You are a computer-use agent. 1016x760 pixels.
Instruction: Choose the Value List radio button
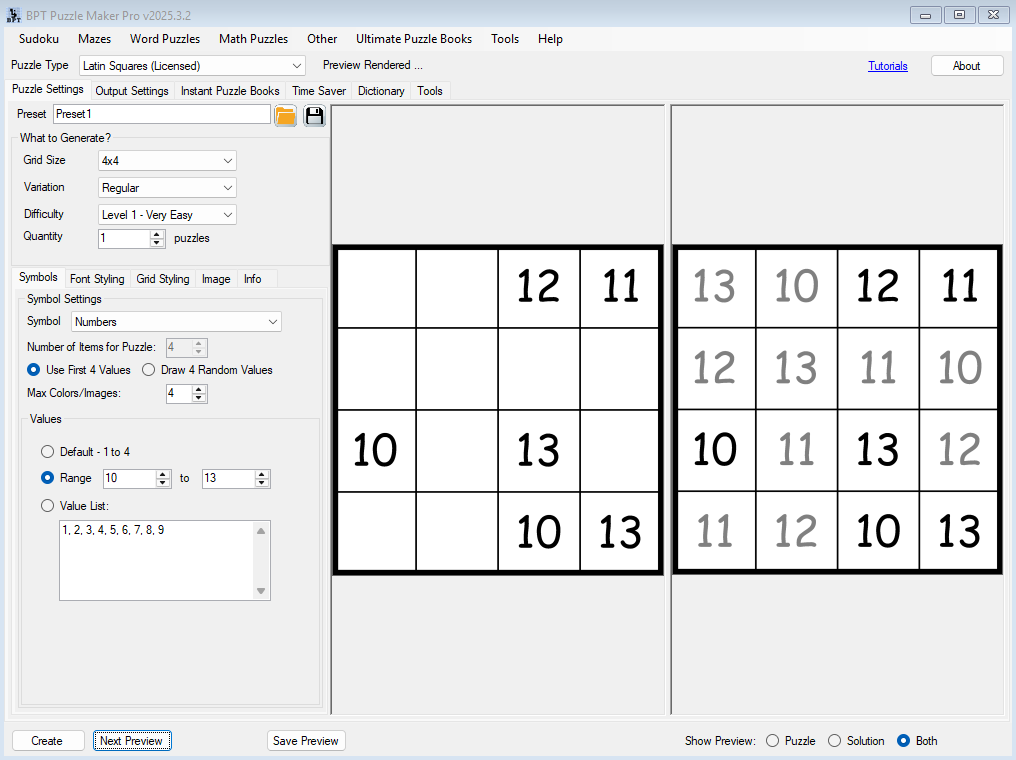coord(48,506)
